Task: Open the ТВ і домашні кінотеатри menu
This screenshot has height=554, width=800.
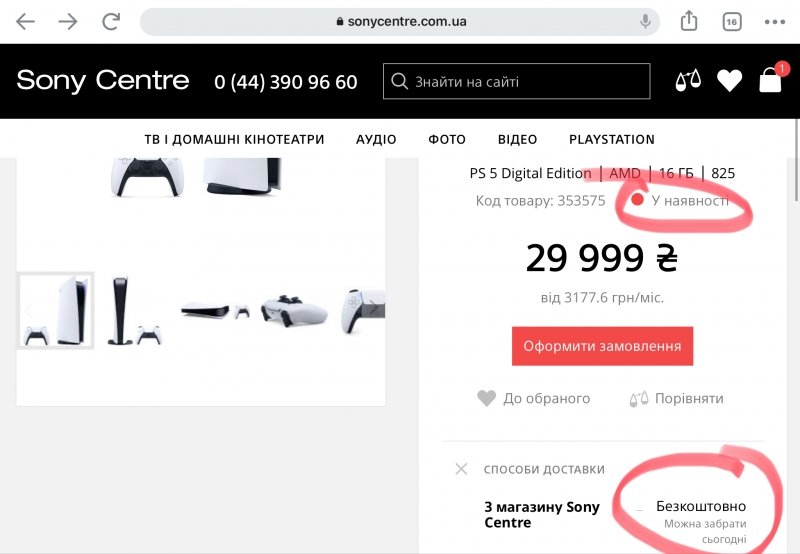Action: [x=234, y=139]
